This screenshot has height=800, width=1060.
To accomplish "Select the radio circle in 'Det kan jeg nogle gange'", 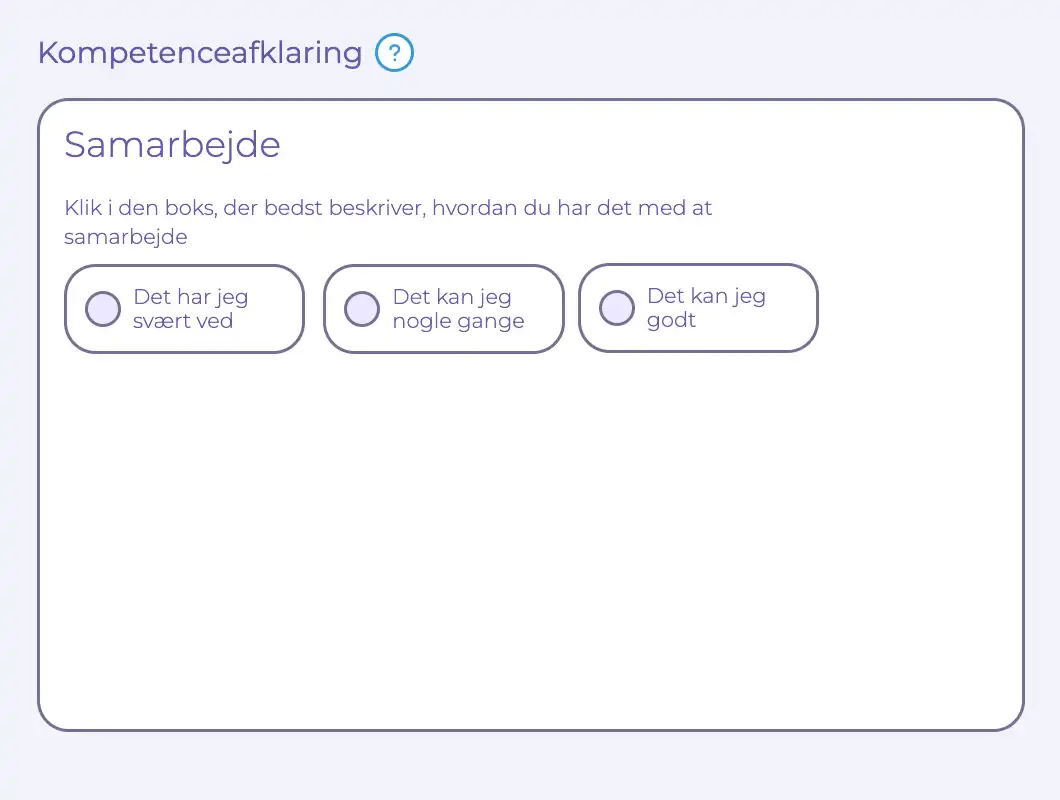I will pyautogui.click(x=362, y=309).
